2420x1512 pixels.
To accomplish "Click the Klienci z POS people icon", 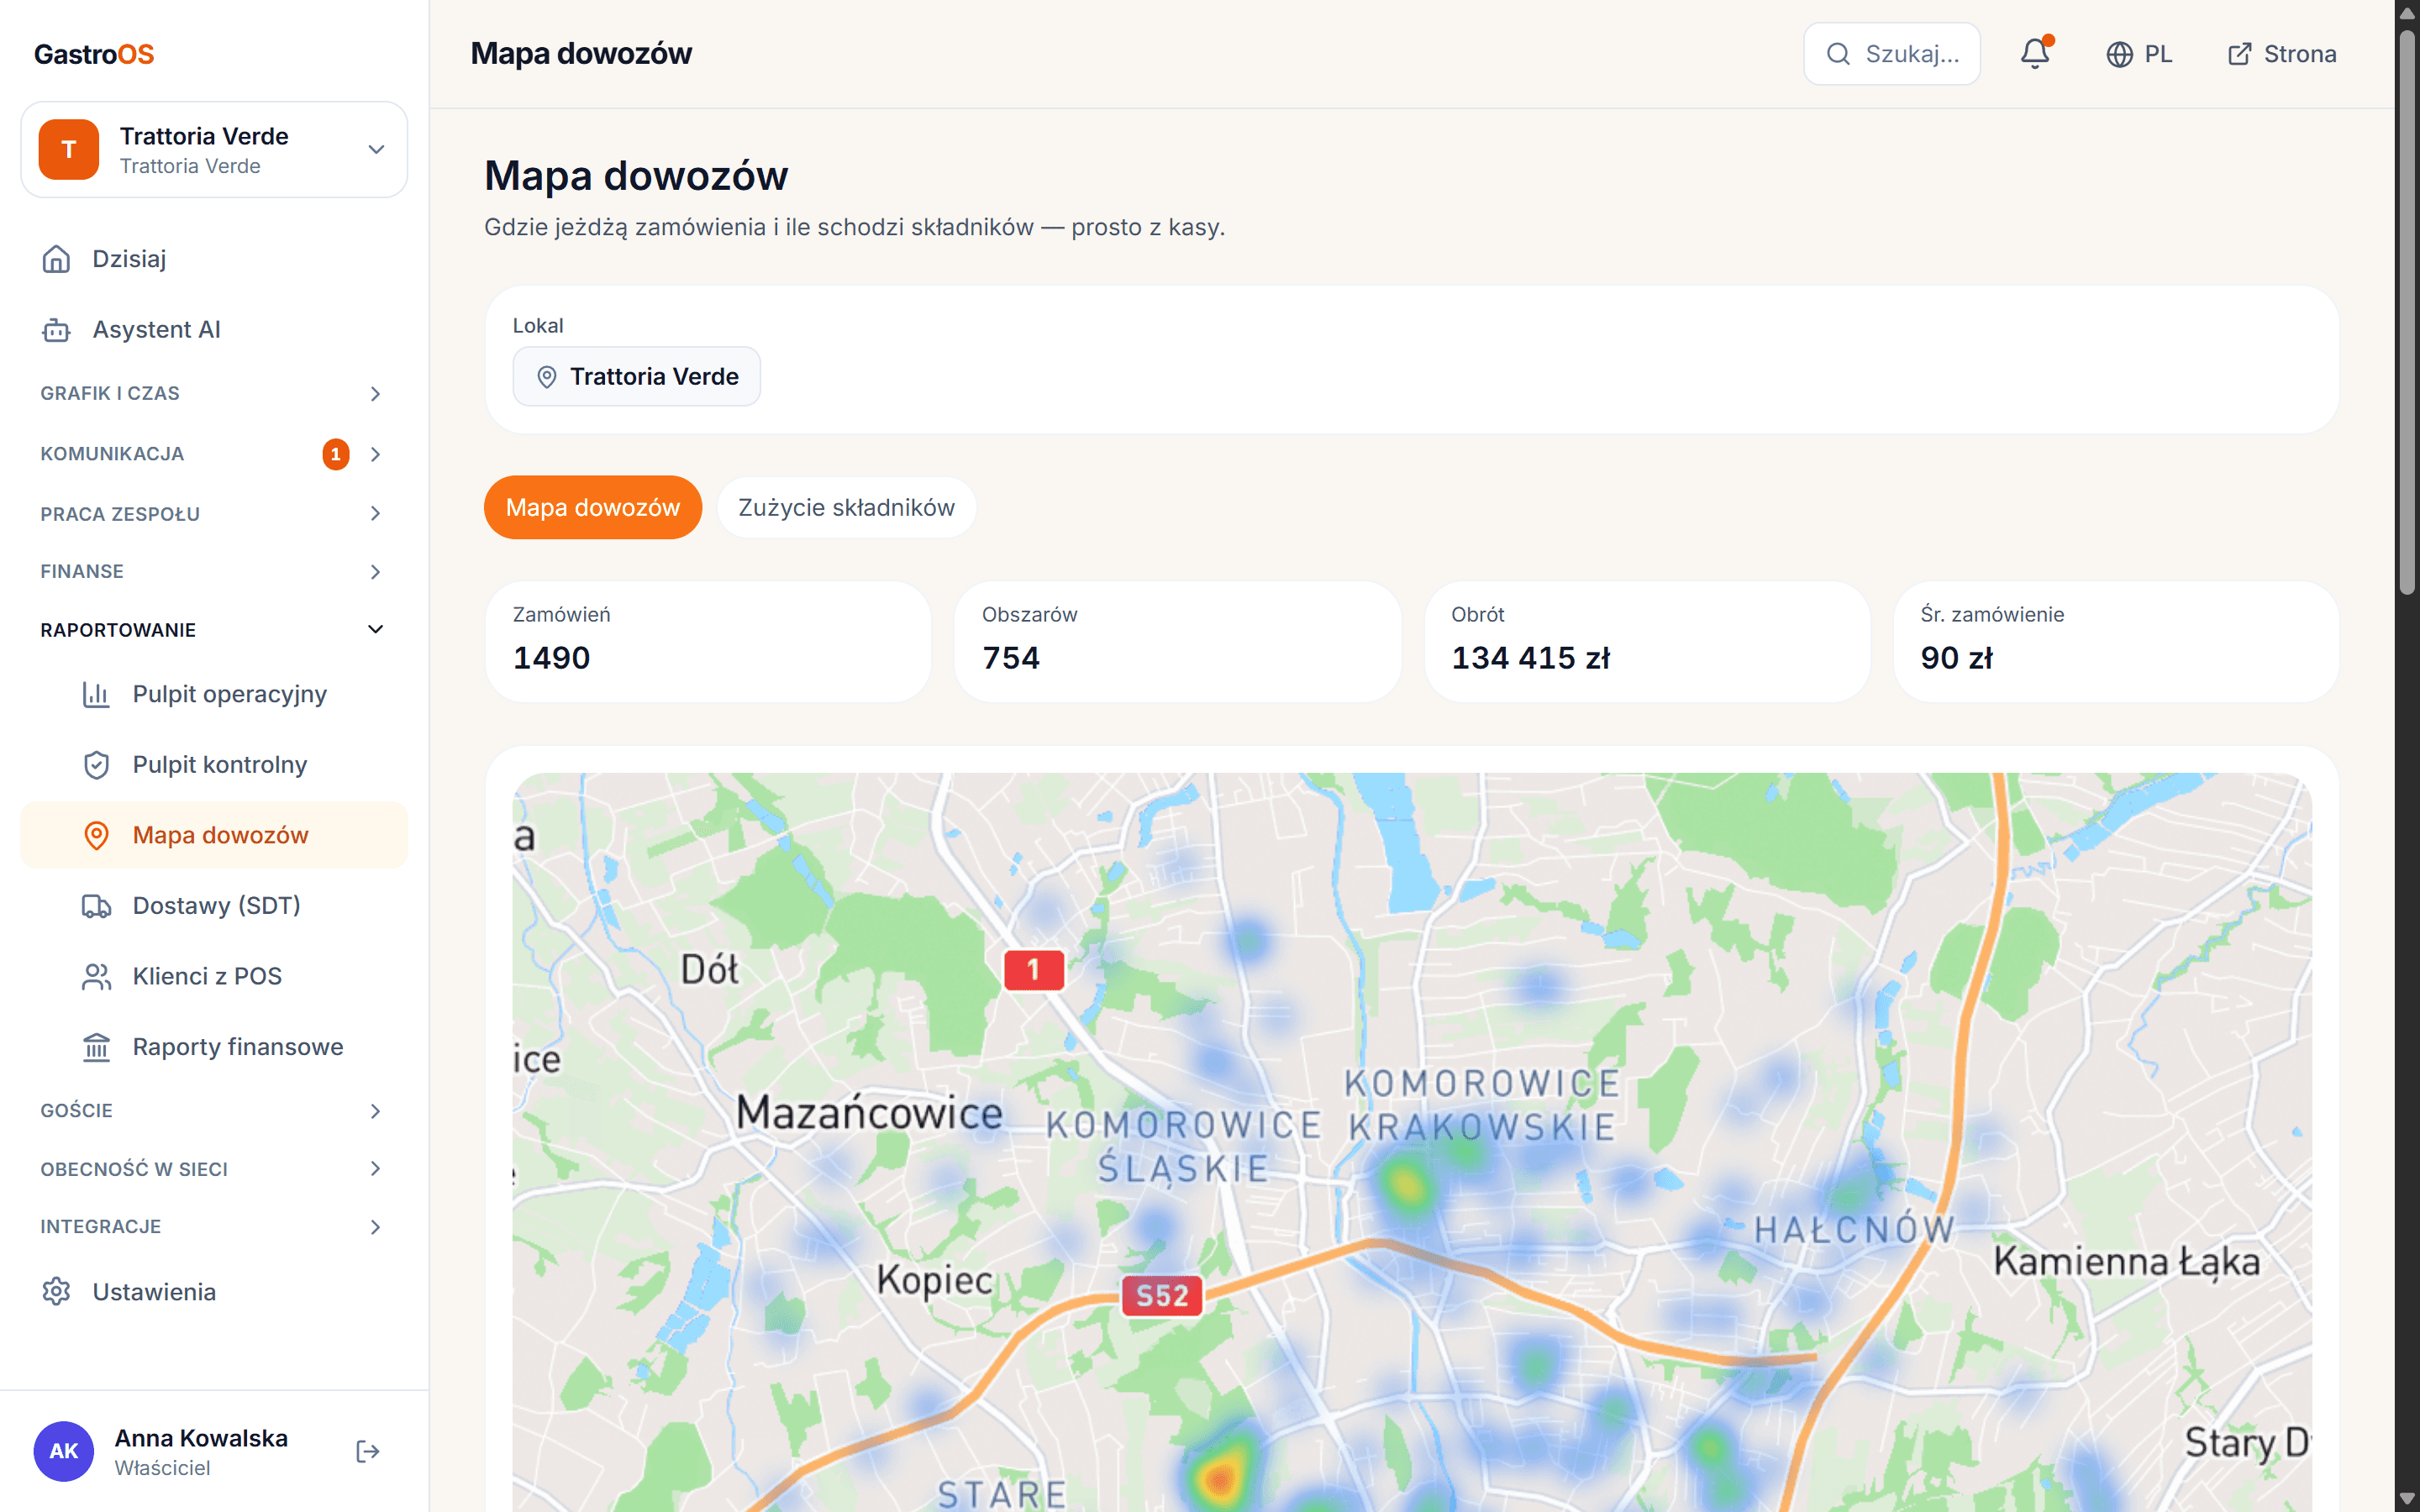I will [x=96, y=976].
